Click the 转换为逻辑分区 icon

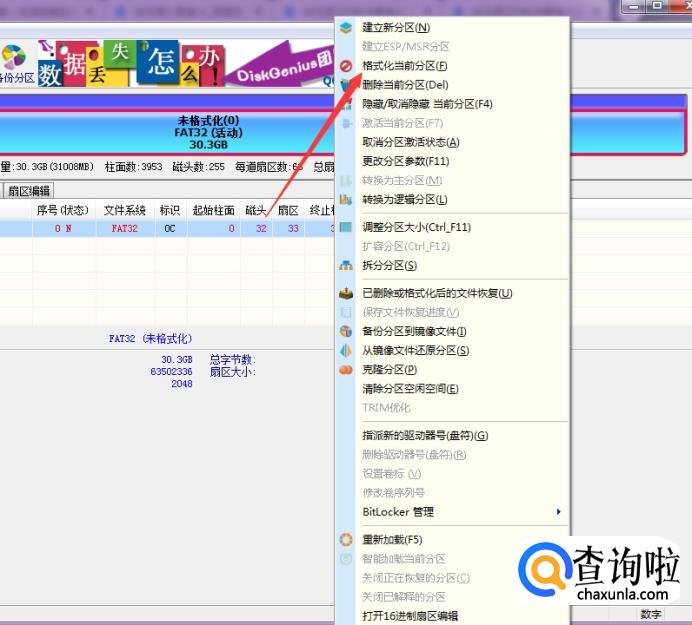pos(346,200)
